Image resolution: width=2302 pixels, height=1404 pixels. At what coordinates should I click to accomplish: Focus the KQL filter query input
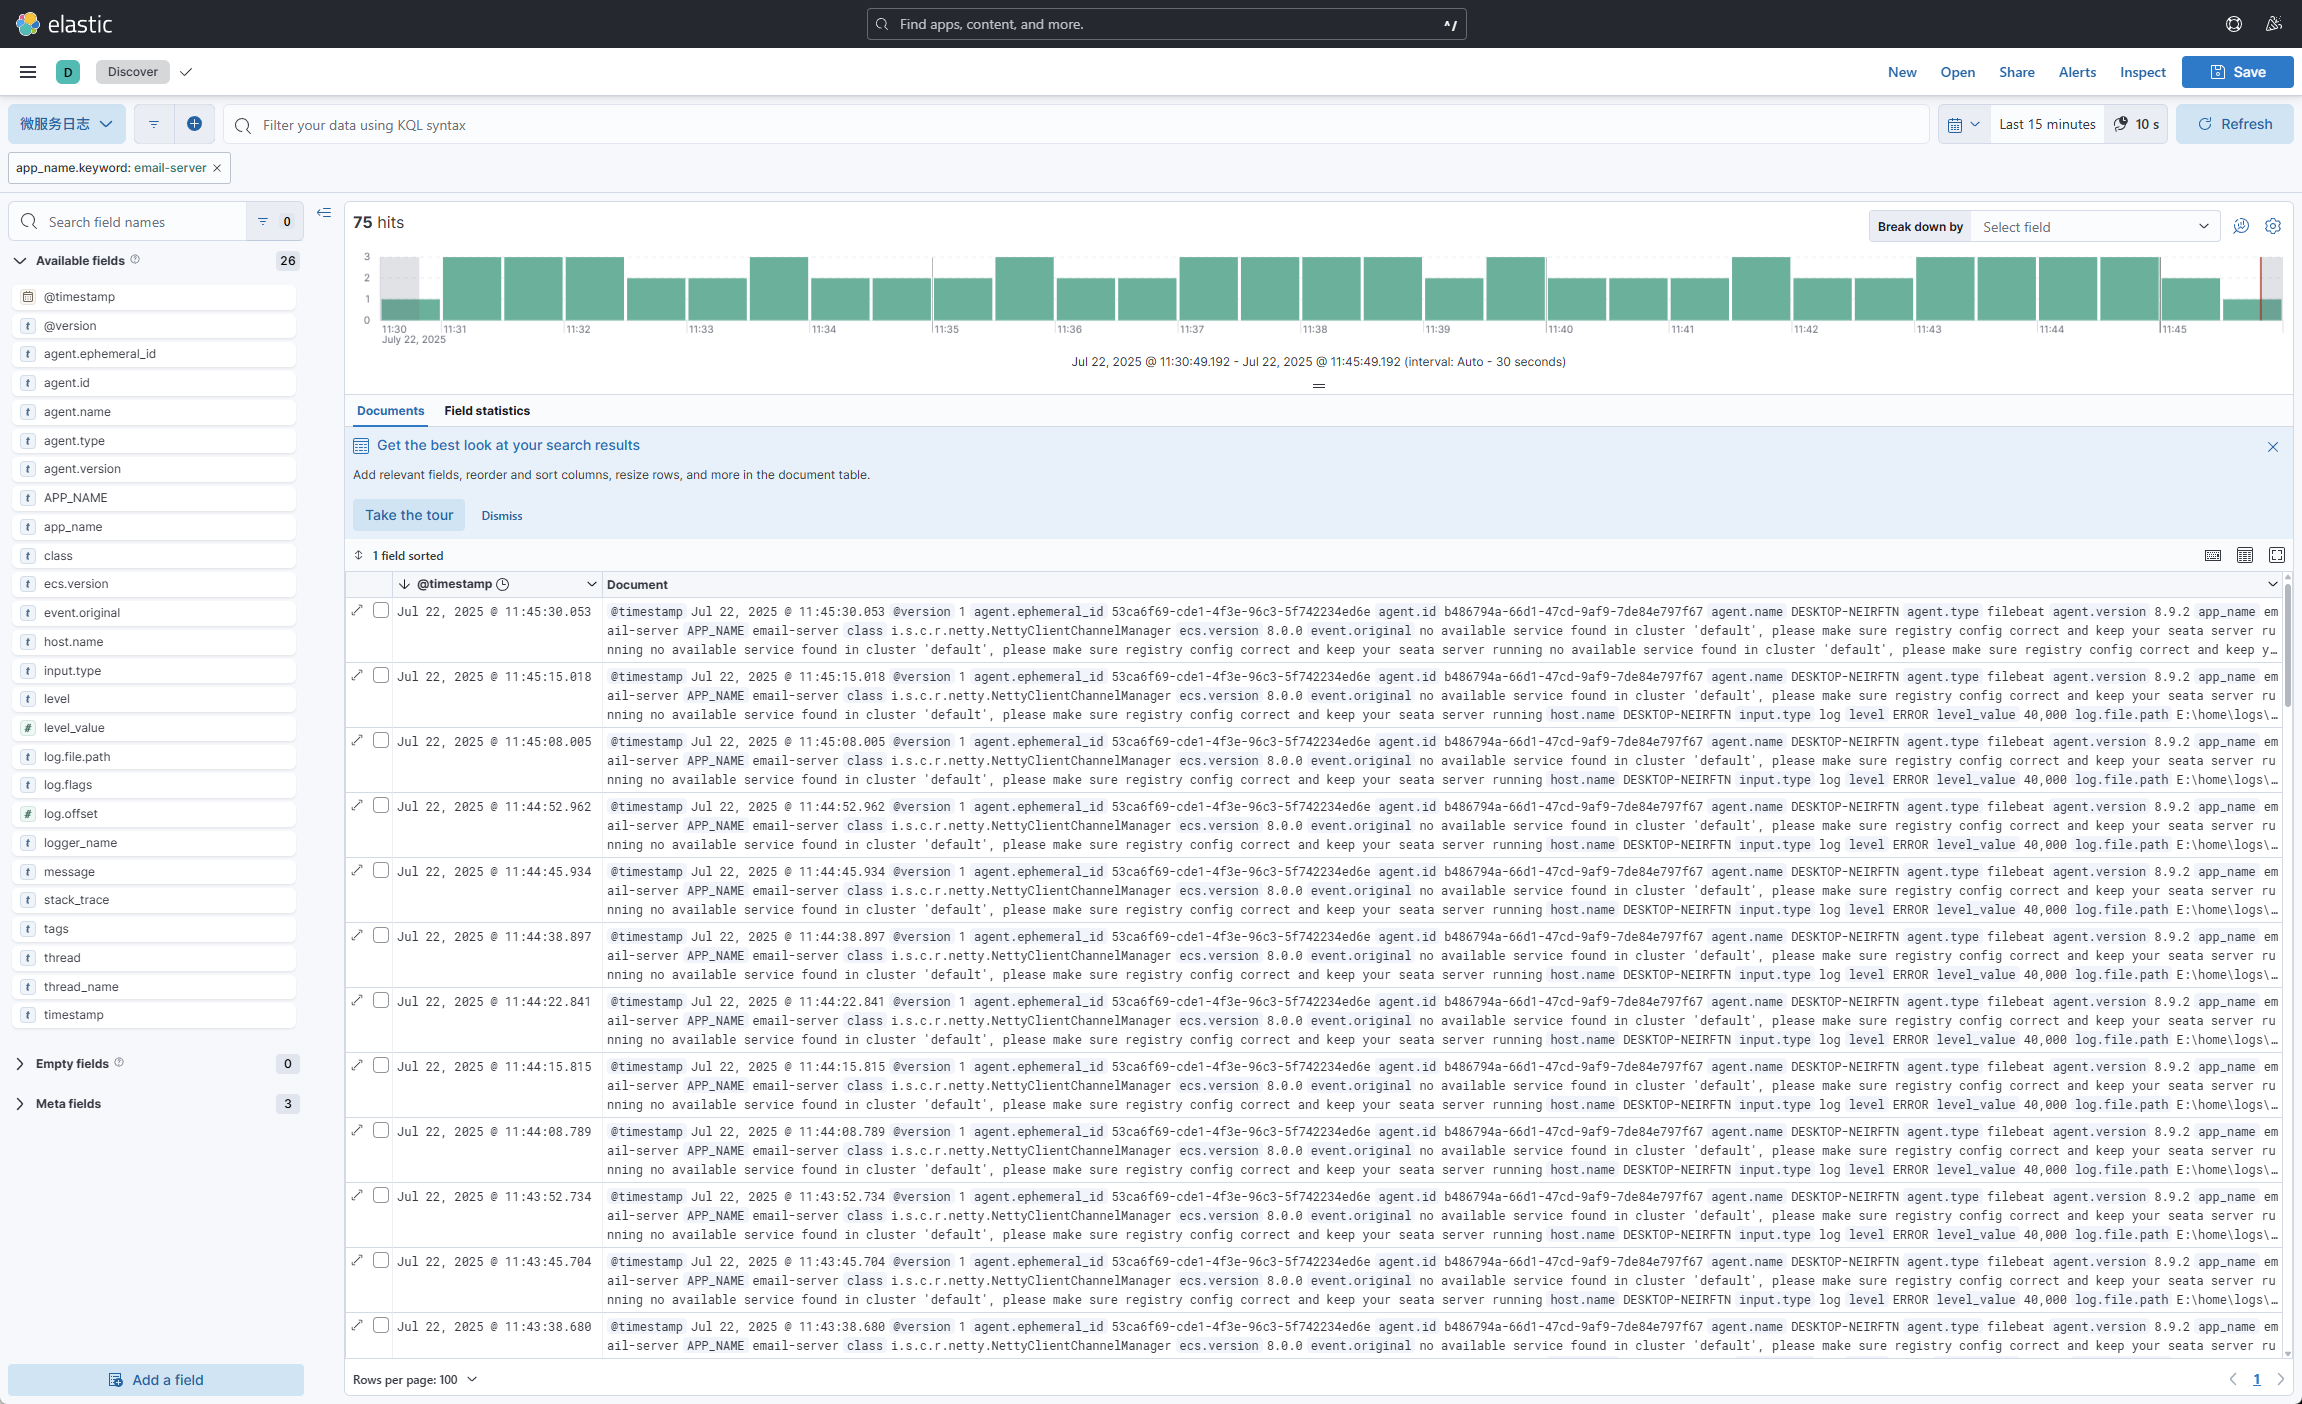1077,125
